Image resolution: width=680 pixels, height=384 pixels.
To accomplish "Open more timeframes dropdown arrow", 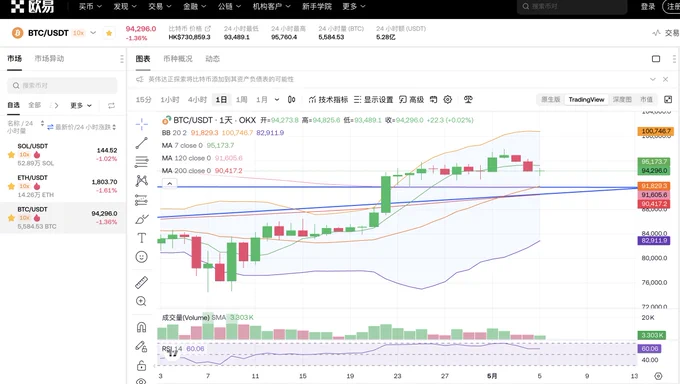I will tap(277, 99).
